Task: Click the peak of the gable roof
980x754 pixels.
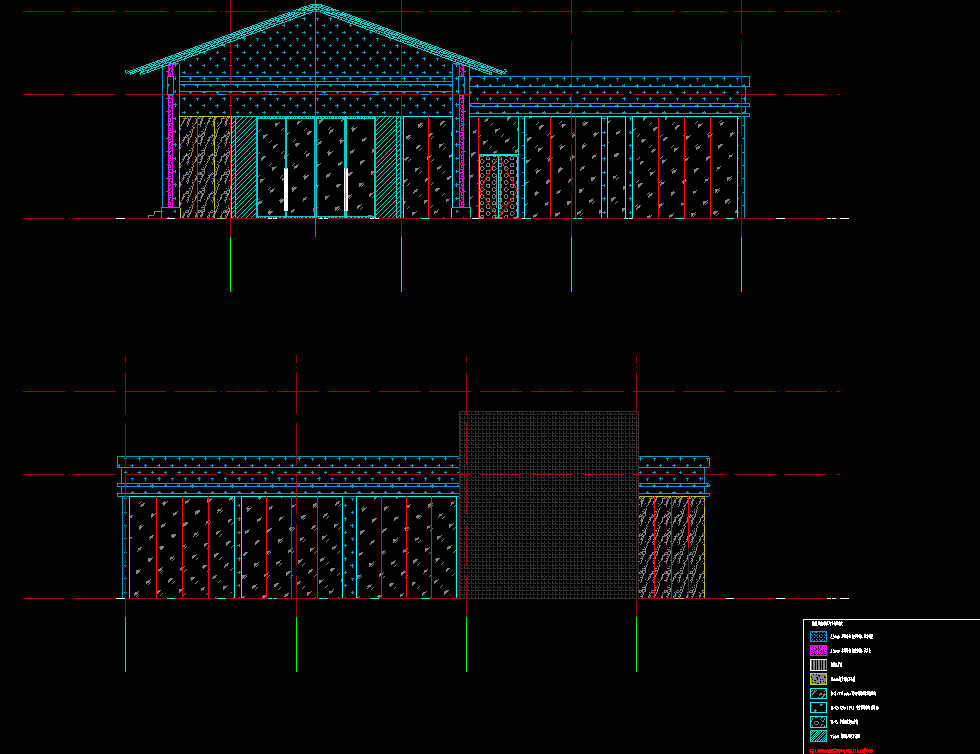Action: pos(316,6)
